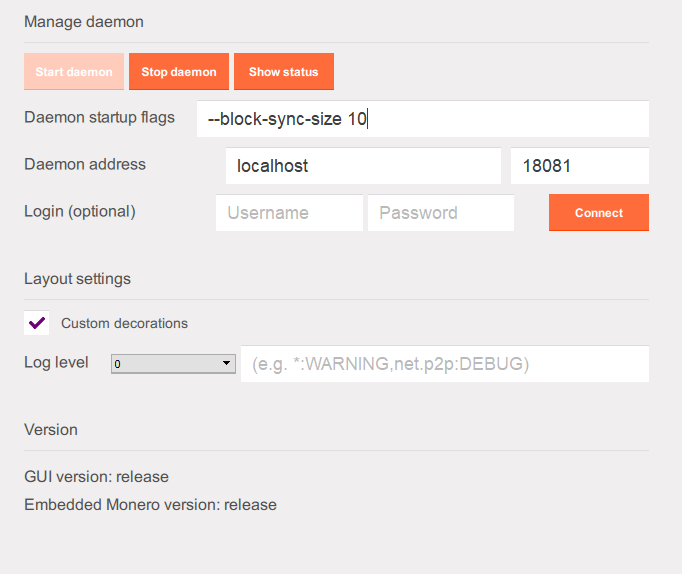This screenshot has height=574, width=682.
Task: Click the GUI version: release text
Action: click(97, 477)
